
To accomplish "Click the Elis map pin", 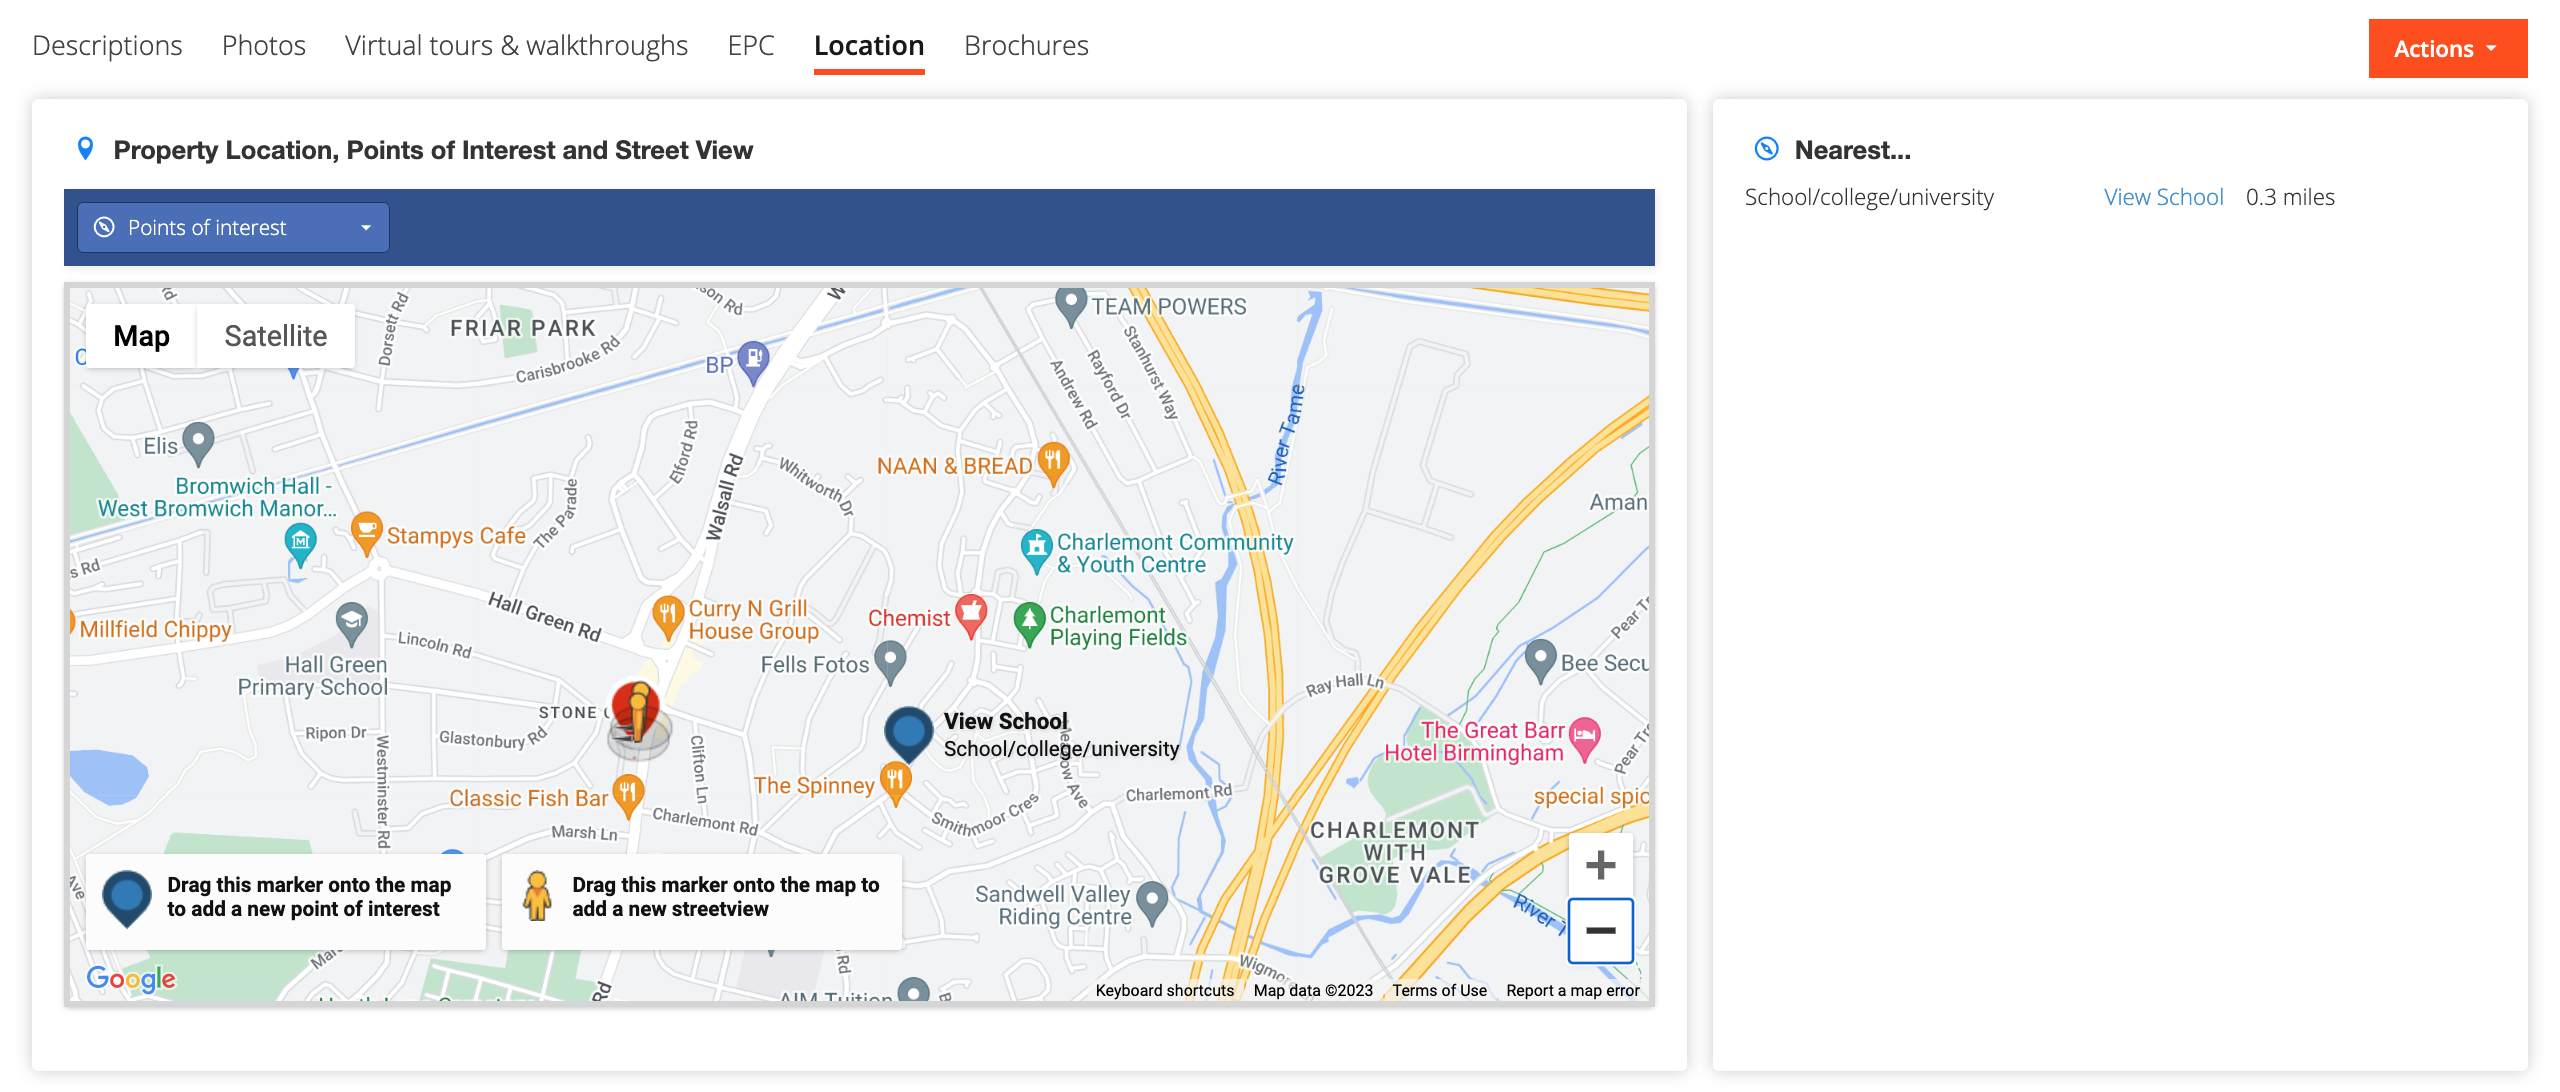I will (199, 443).
